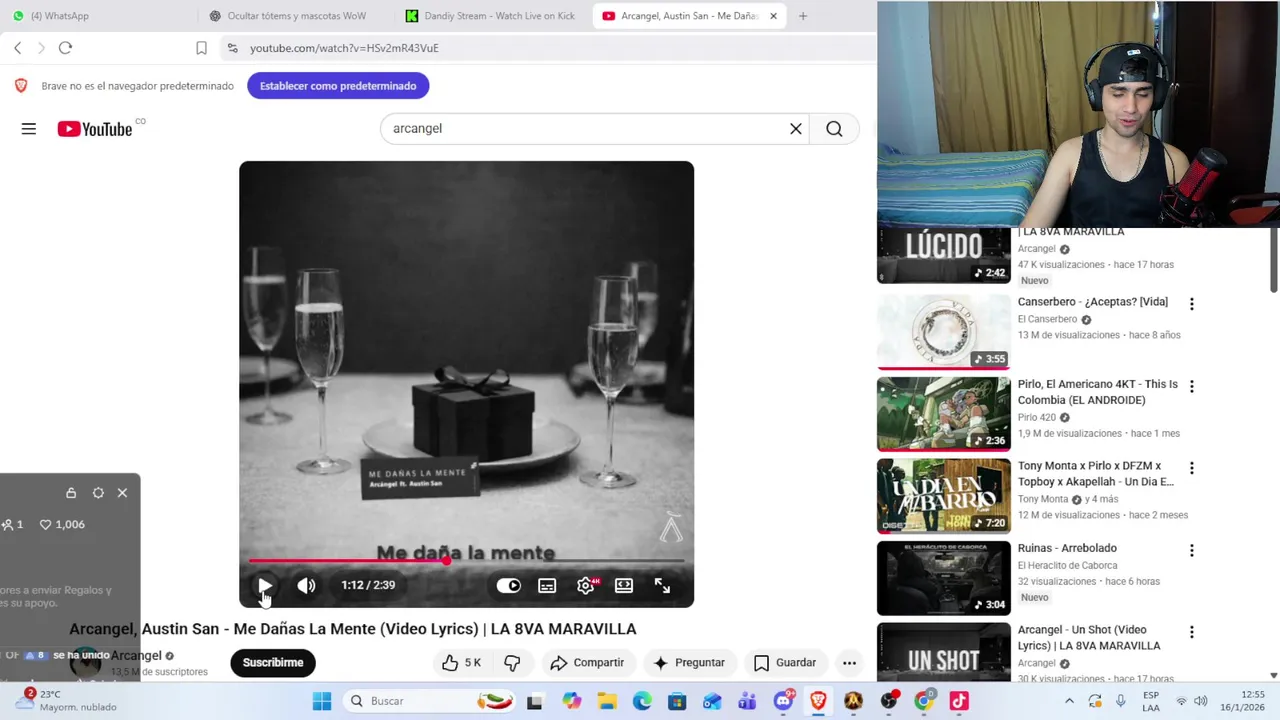Open the weather widget 23°C
1280x720 pixels.
(66, 700)
